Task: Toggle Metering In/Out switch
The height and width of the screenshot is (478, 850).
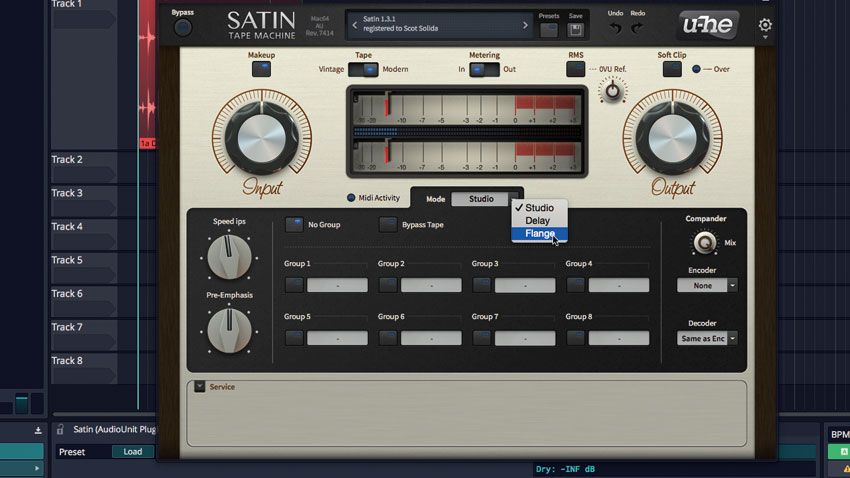Action: pos(484,69)
